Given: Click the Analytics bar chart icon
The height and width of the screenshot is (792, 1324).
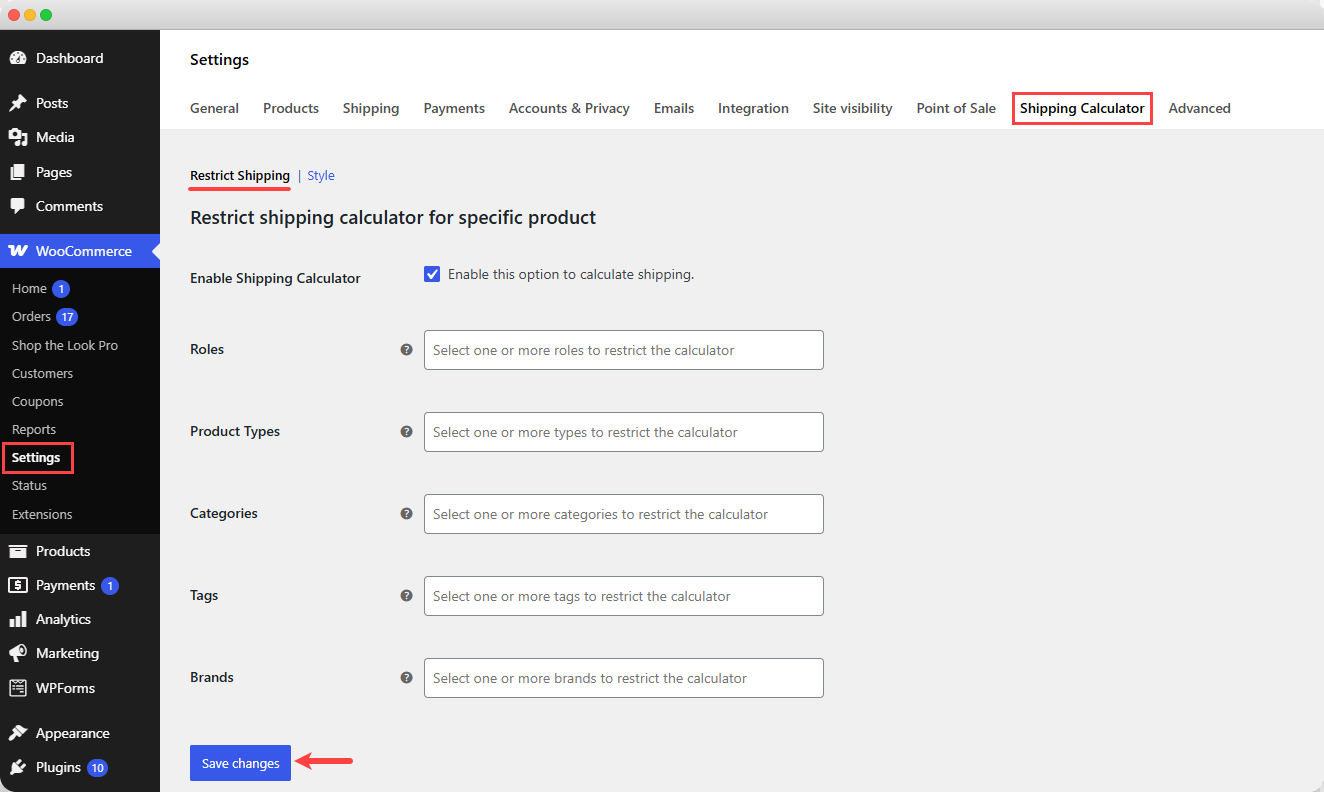Looking at the screenshot, I should click(x=18, y=619).
